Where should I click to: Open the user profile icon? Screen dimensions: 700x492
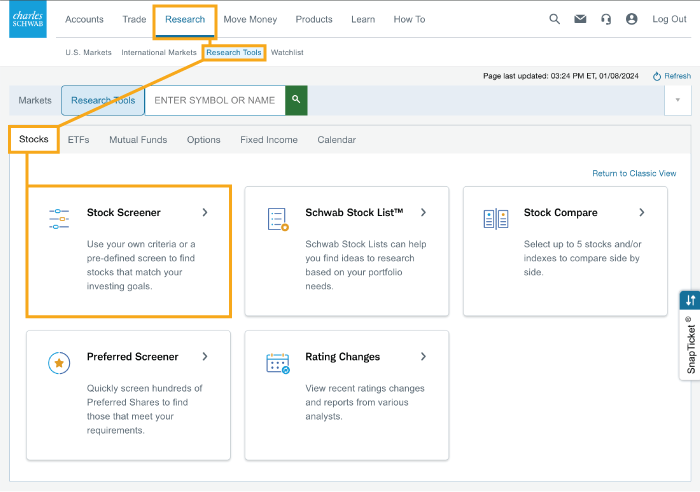coord(631,19)
